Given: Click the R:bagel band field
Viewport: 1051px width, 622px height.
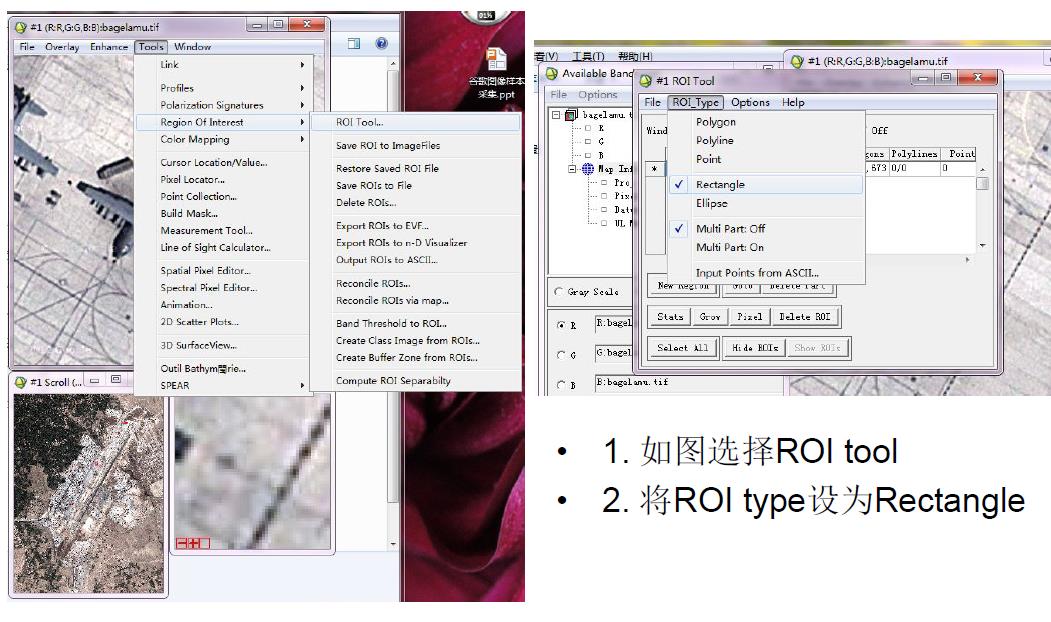Looking at the screenshot, I should pos(613,323).
